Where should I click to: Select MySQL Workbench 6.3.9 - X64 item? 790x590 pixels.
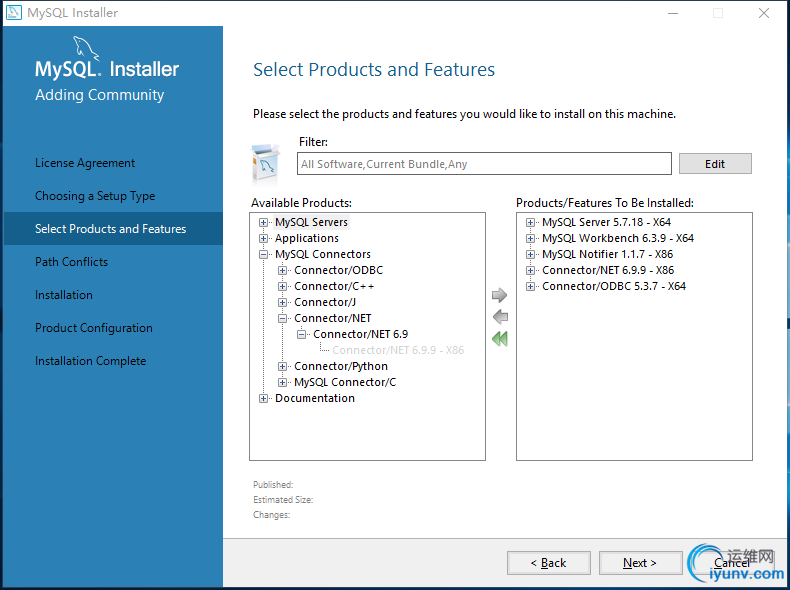coord(618,238)
